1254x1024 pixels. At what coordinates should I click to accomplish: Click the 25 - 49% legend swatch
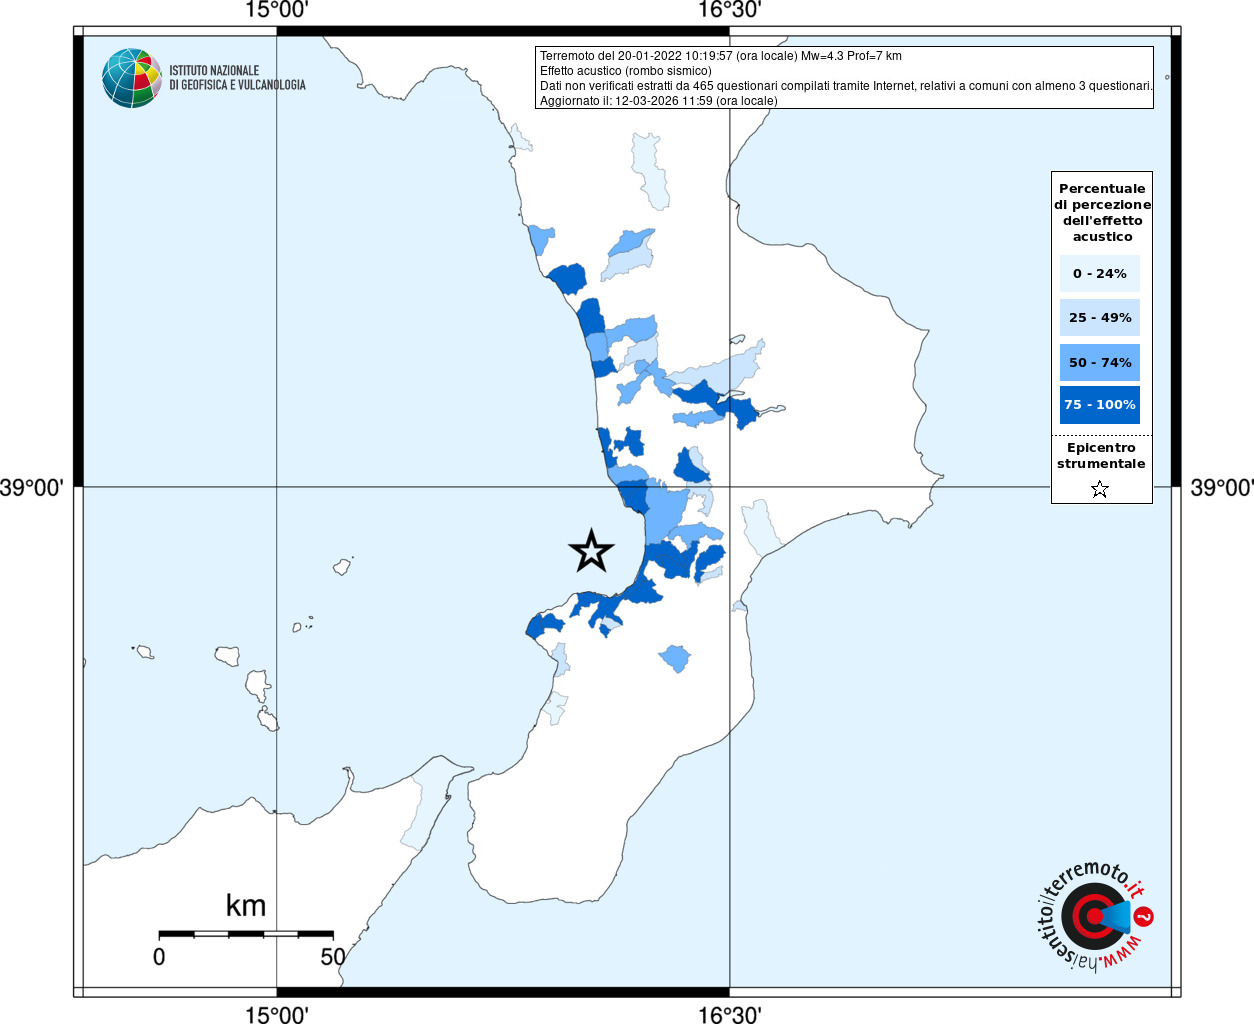tap(1099, 317)
